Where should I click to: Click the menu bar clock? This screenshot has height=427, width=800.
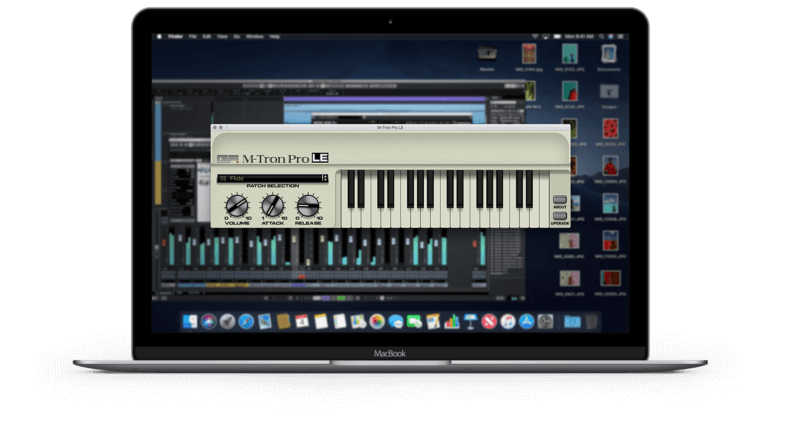pos(579,37)
